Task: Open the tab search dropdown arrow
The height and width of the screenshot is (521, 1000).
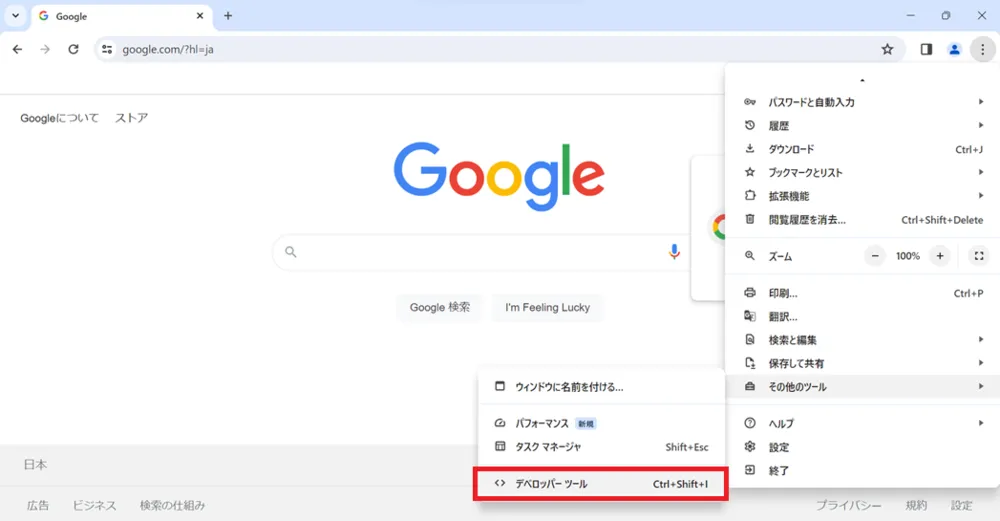Action: pos(15,15)
